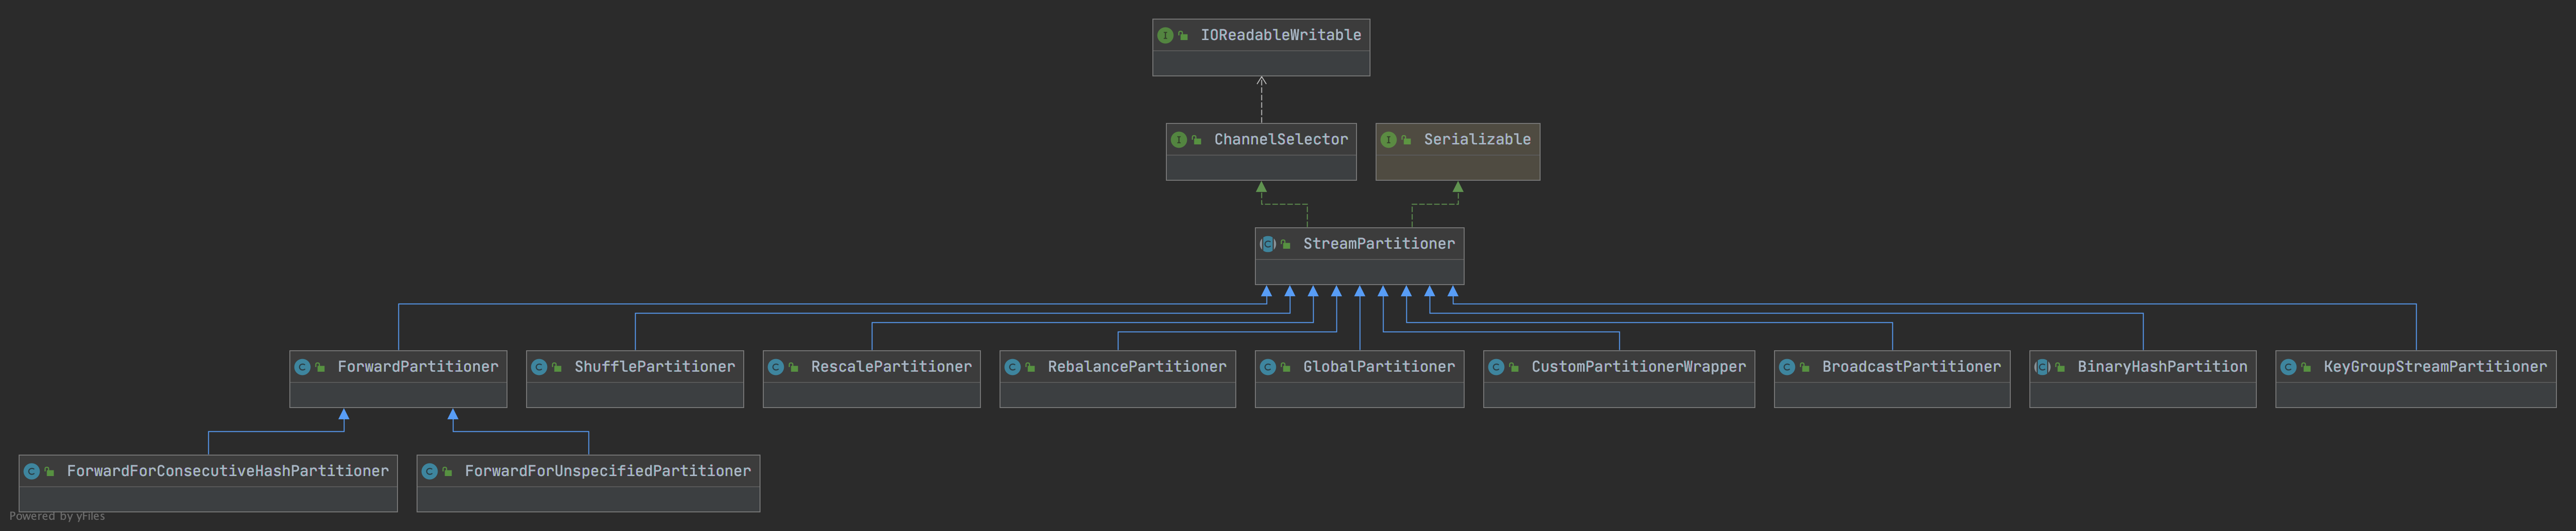Click the public visibility lock icon on IOReadableWritable
Screen dimensions: 2576x531
(x=1184, y=36)
